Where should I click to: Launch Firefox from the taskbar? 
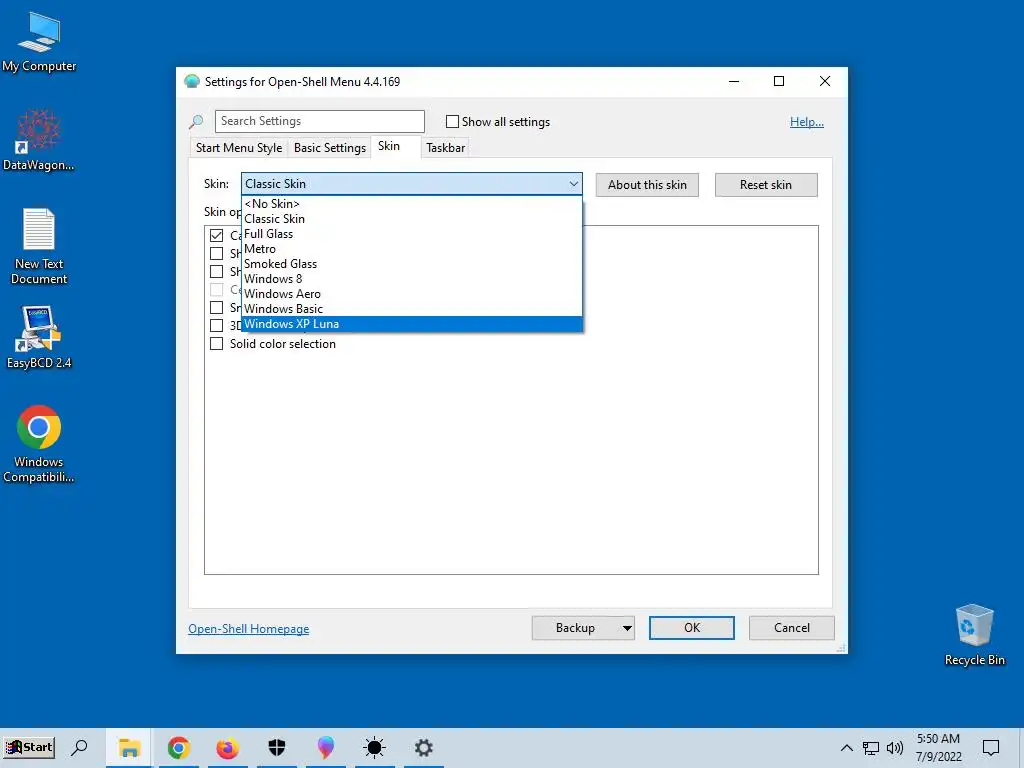pyautogui.click(x=227, y=747)
